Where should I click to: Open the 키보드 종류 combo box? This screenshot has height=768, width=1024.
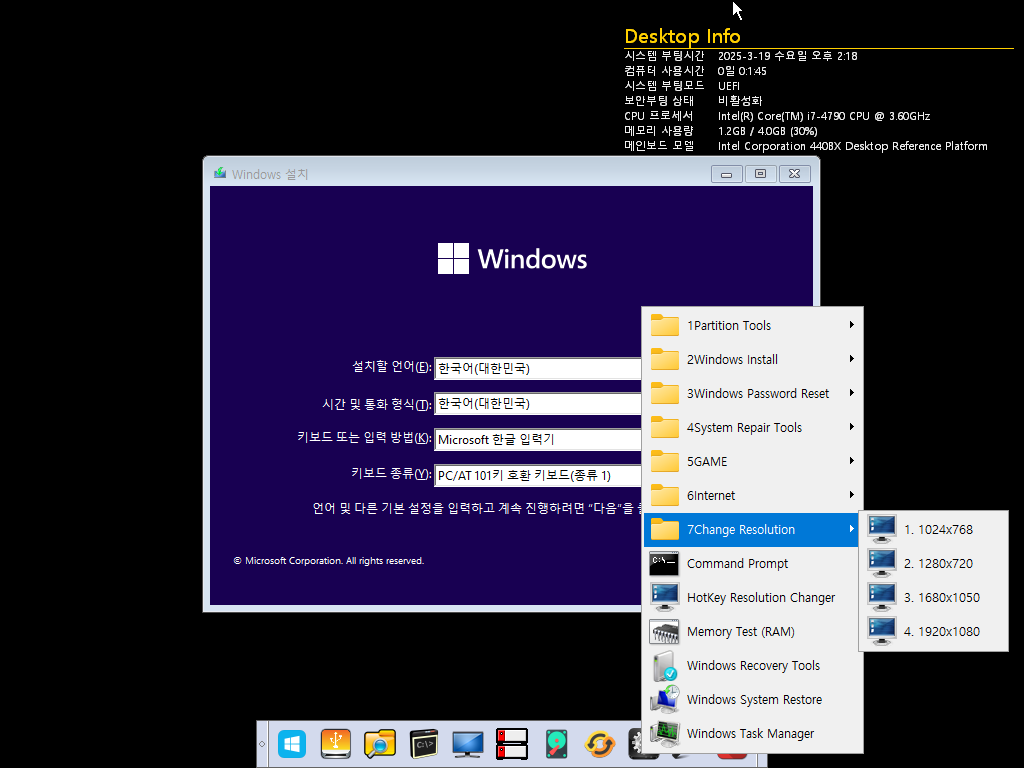click(538, 475)
